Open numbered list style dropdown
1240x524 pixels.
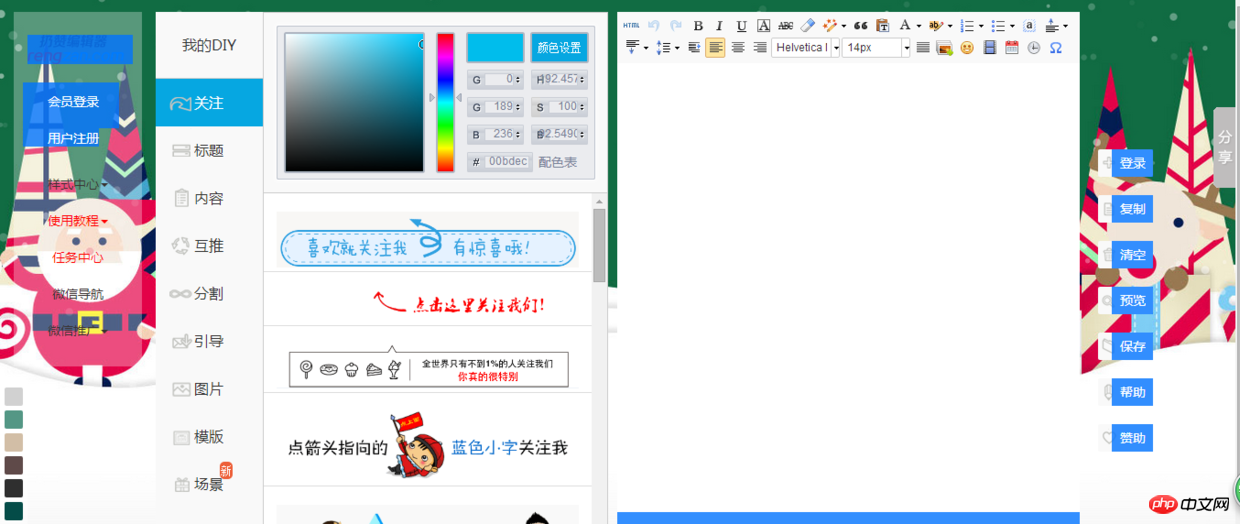point(981,26)
